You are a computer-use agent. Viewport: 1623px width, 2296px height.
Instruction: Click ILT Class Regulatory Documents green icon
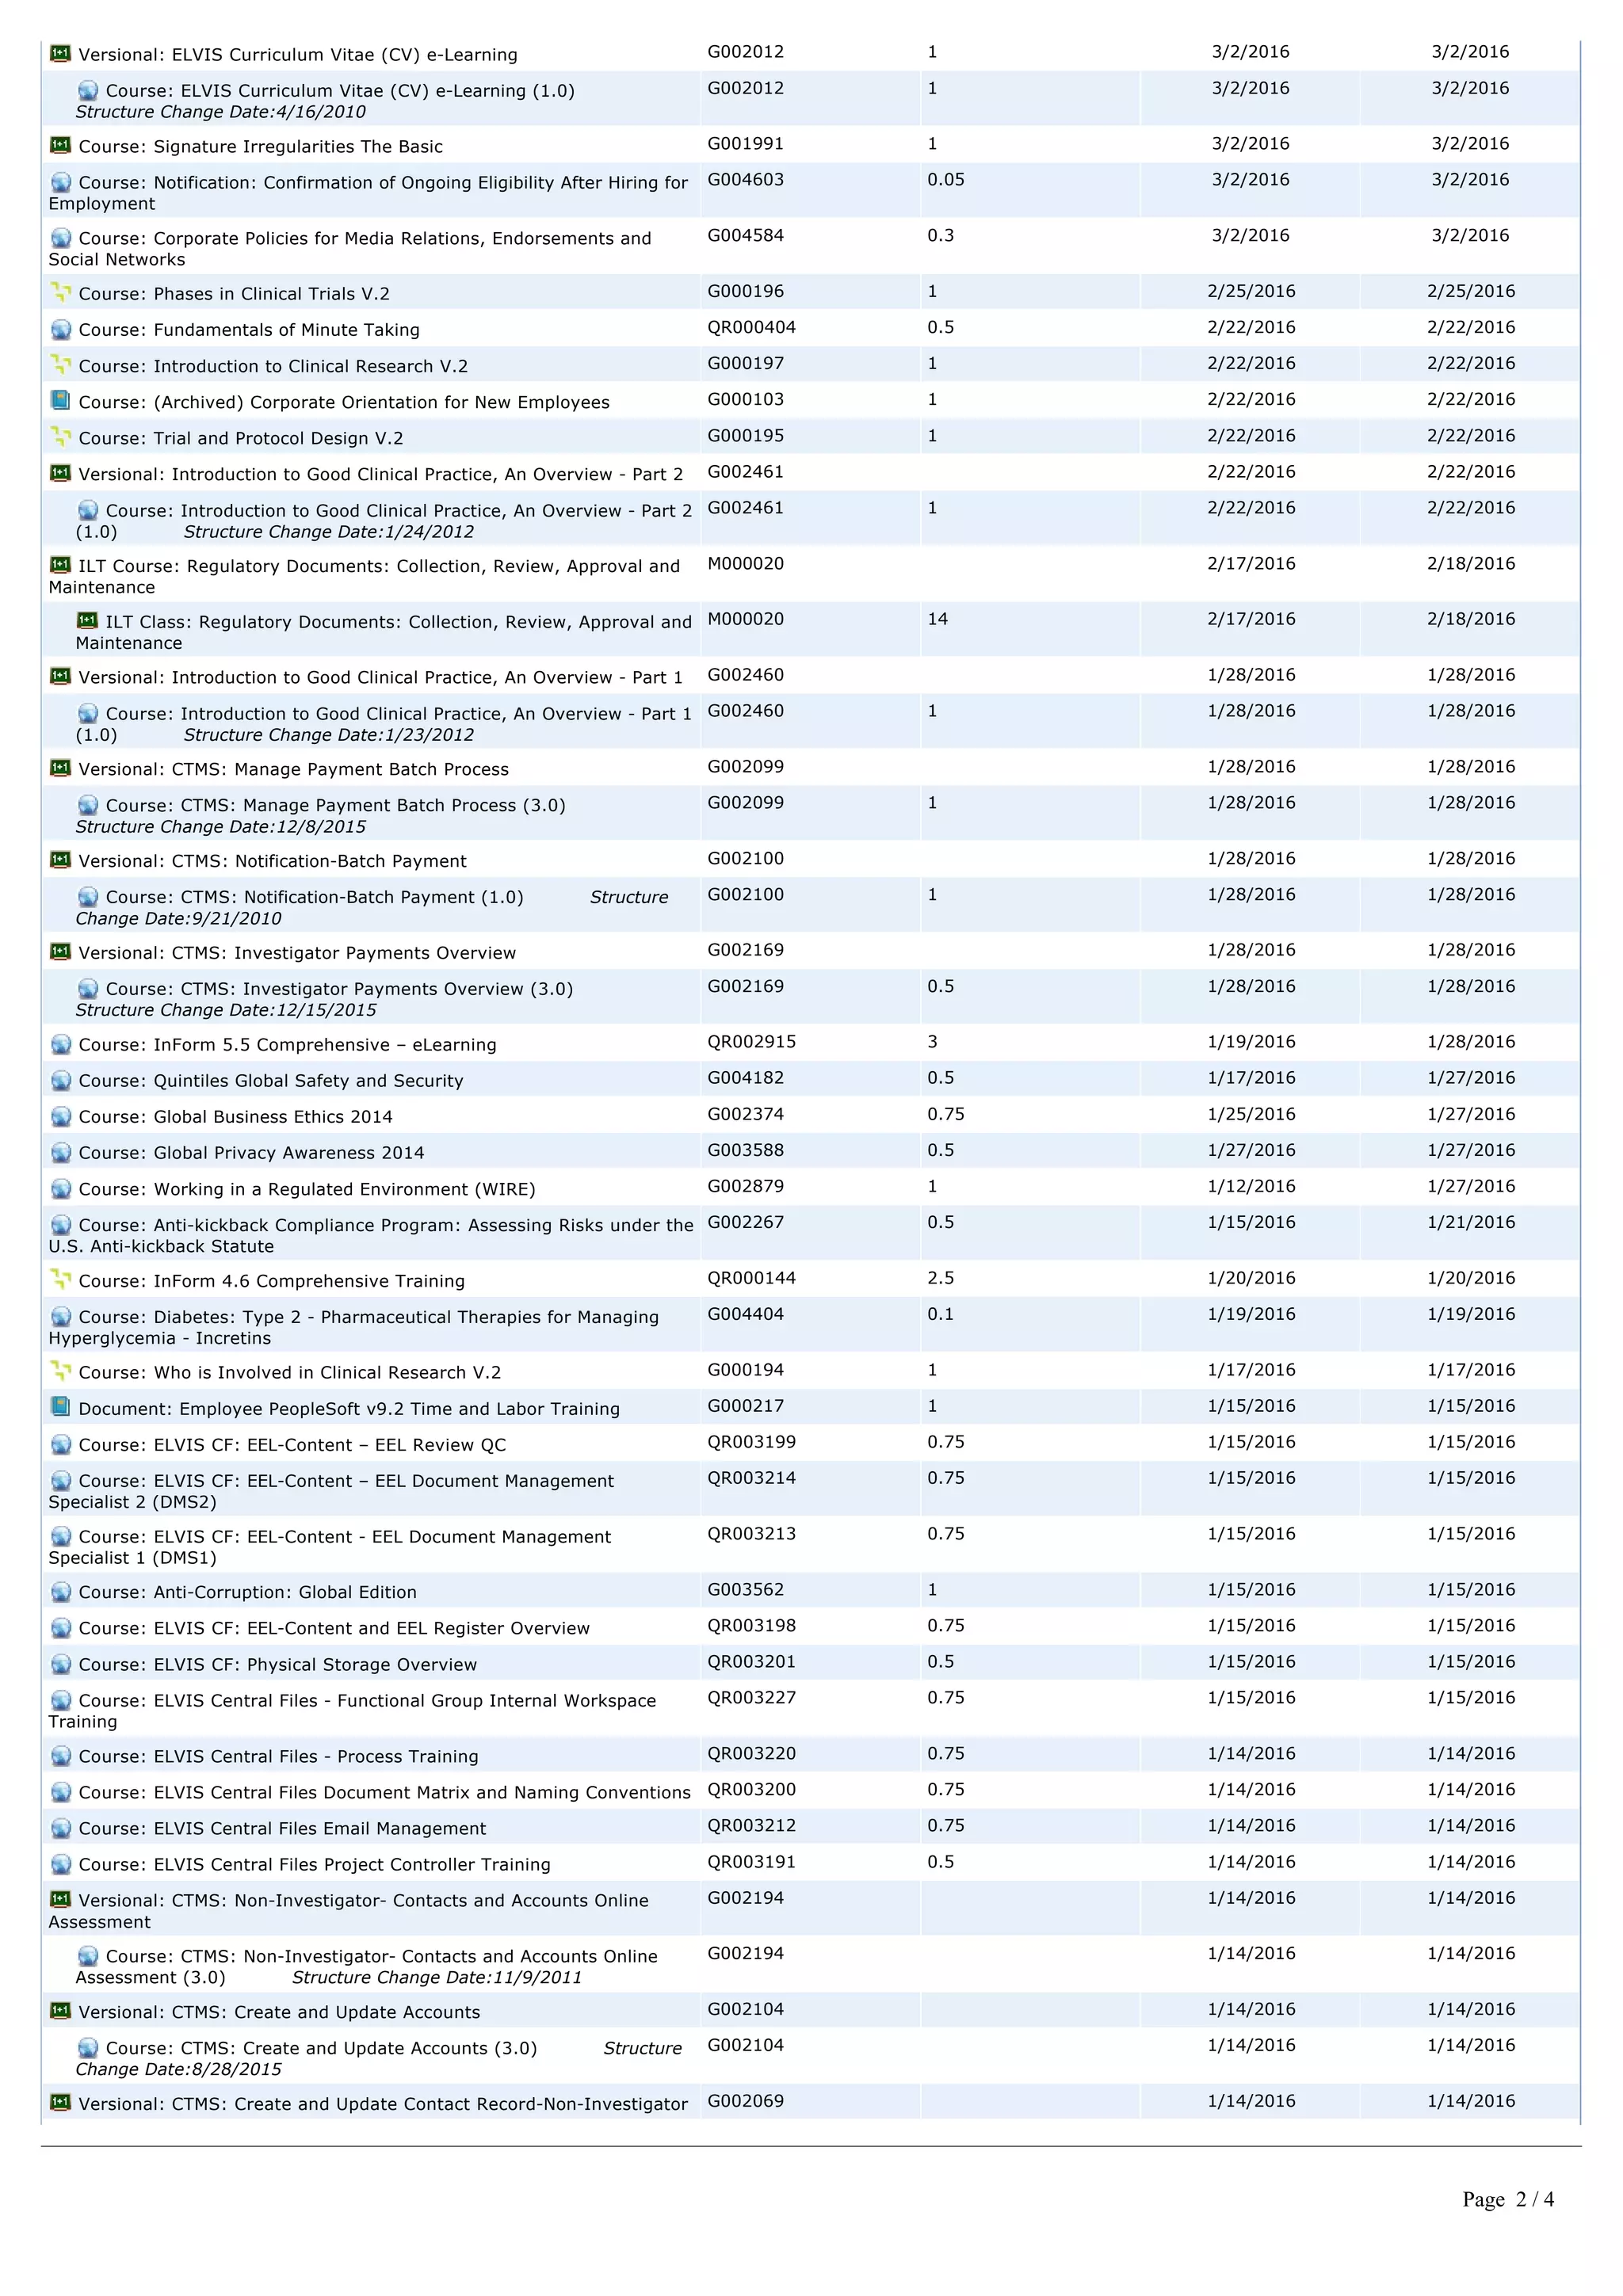[x=88, y=621]
